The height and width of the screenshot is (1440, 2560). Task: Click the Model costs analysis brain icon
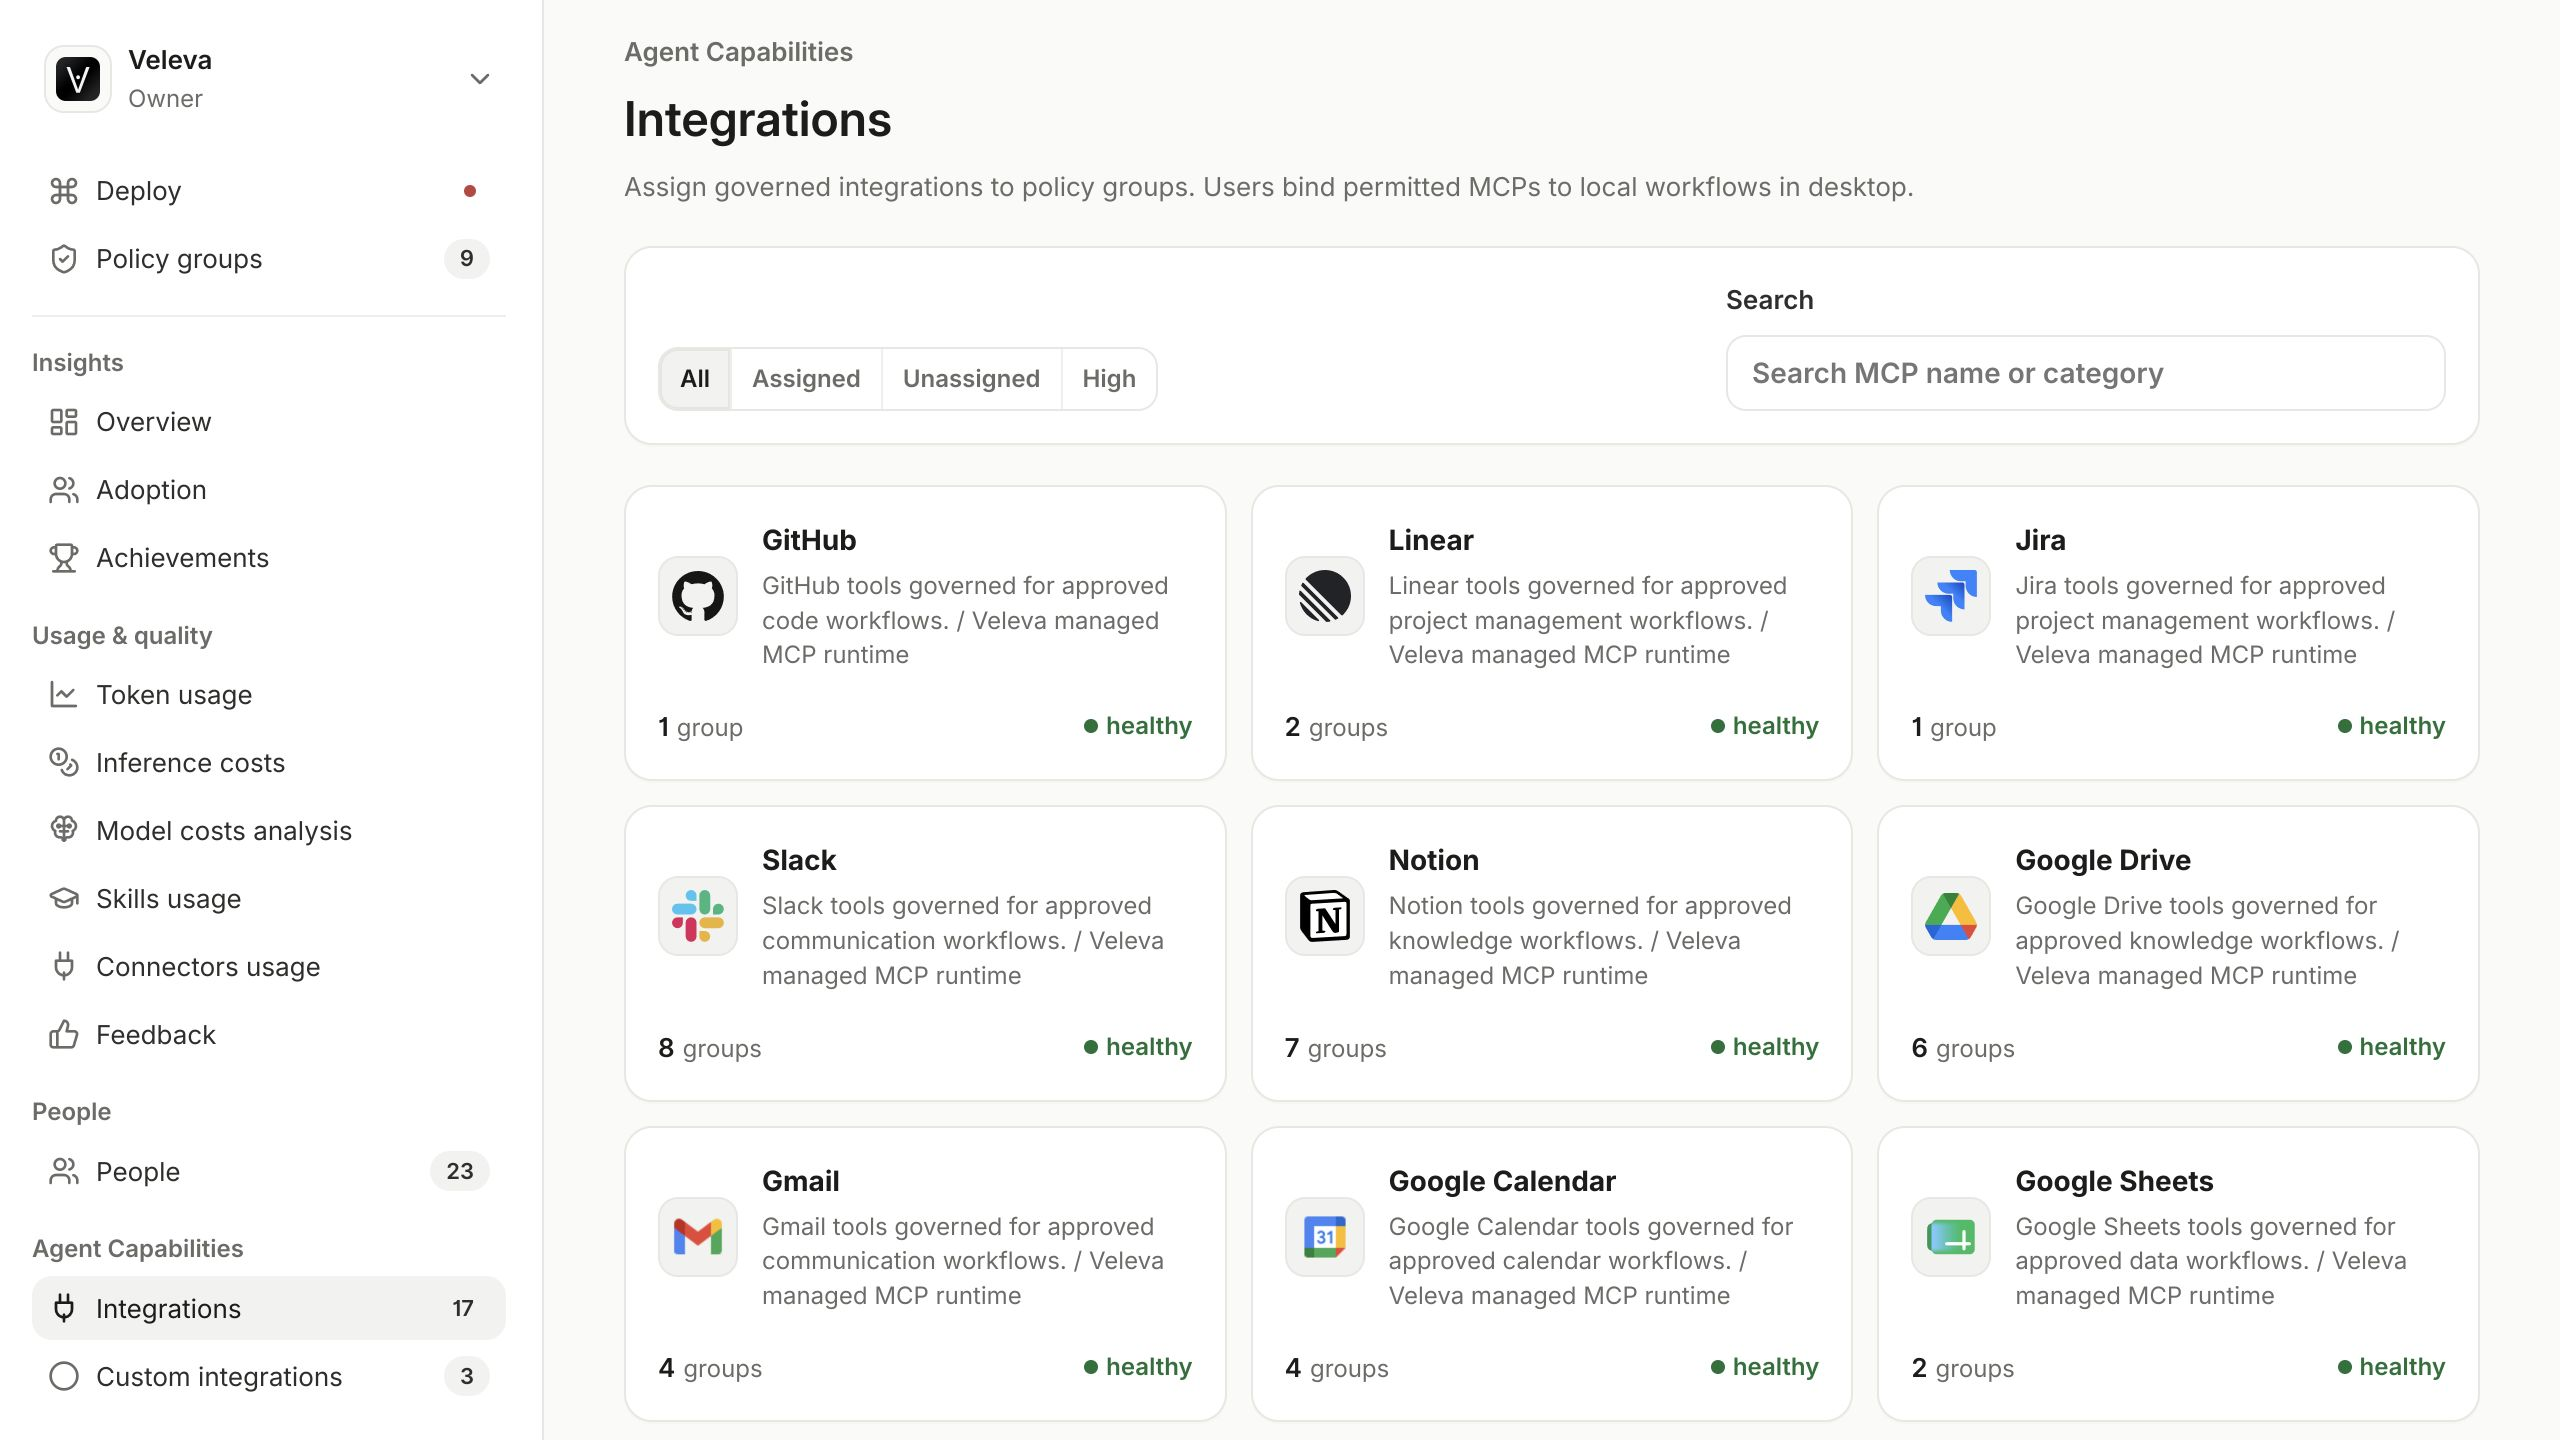tap(64, 831)
